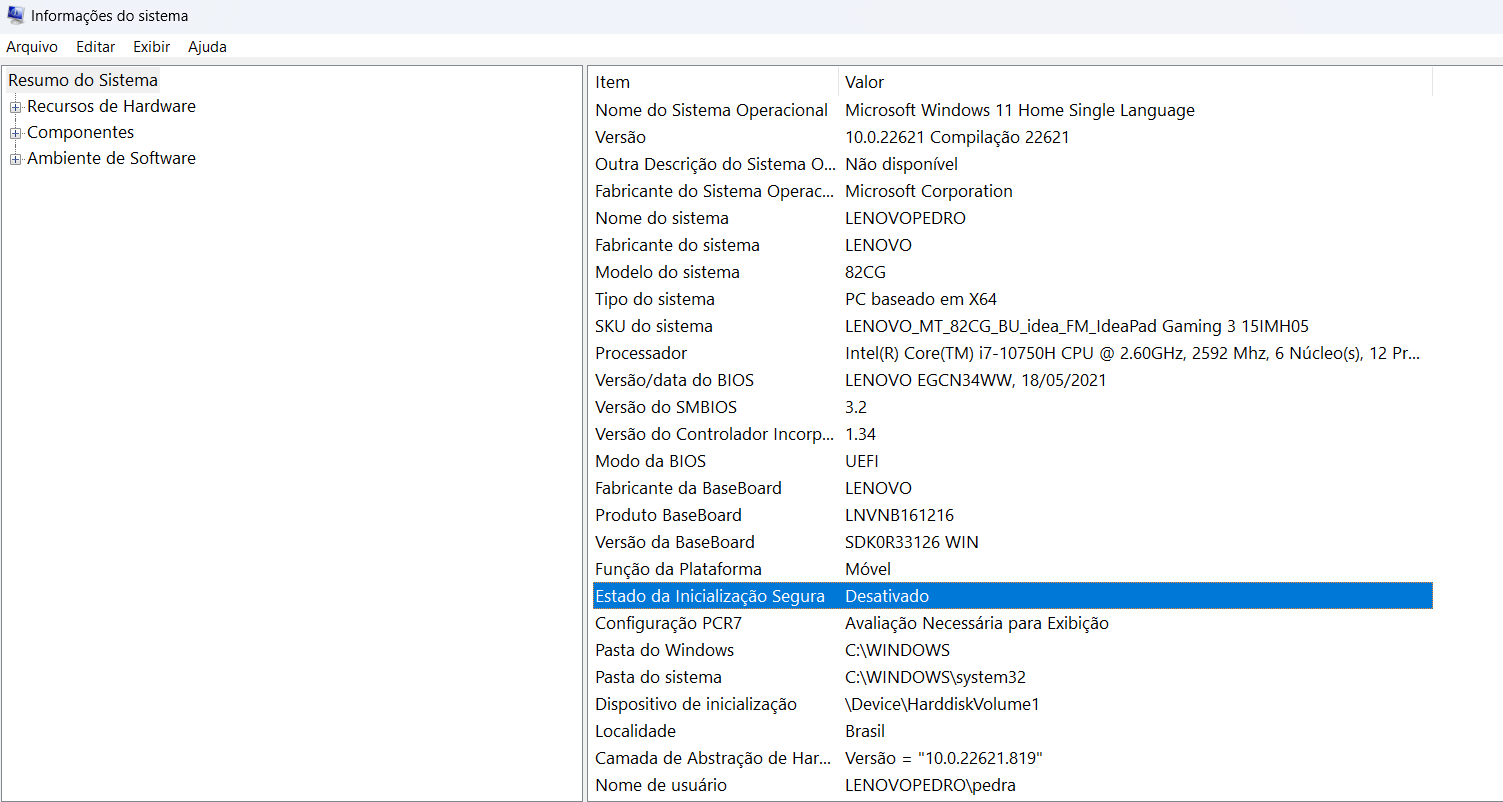Expand the Recursos de Hardware node
The width and height of the screenshot is (1503, 802).
[x=15, y=107]
